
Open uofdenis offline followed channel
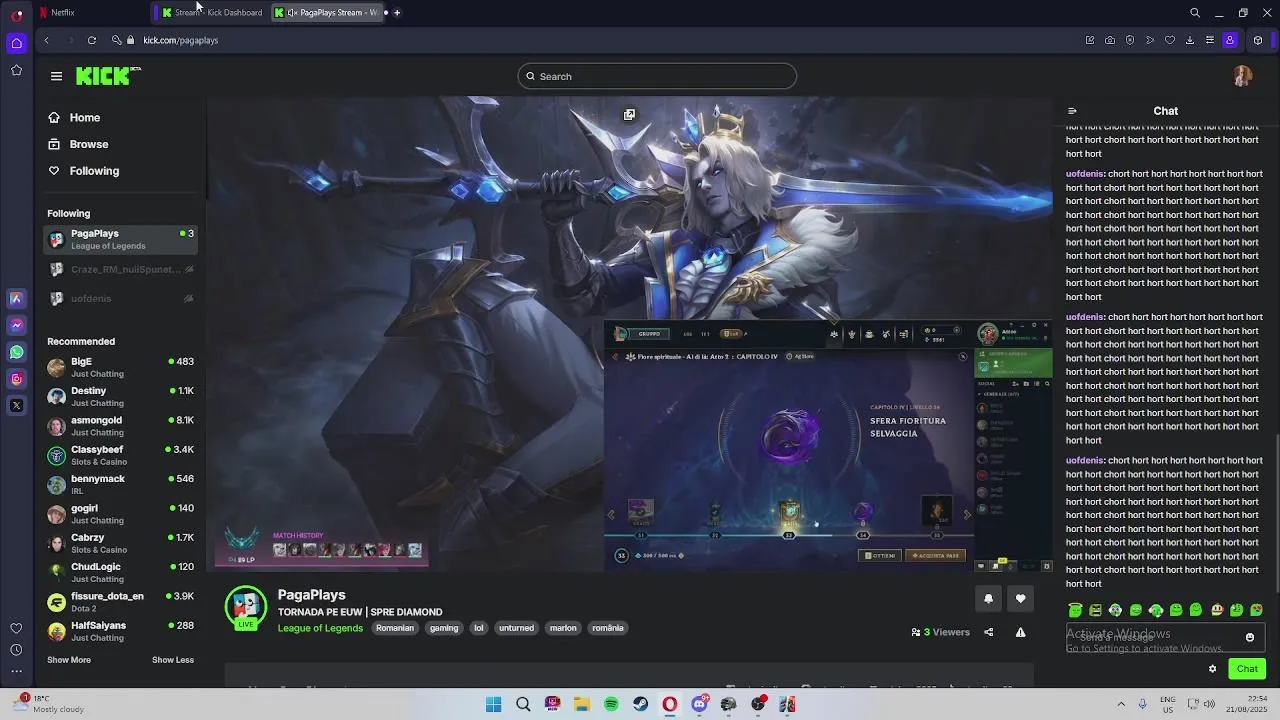coord(121,298)
